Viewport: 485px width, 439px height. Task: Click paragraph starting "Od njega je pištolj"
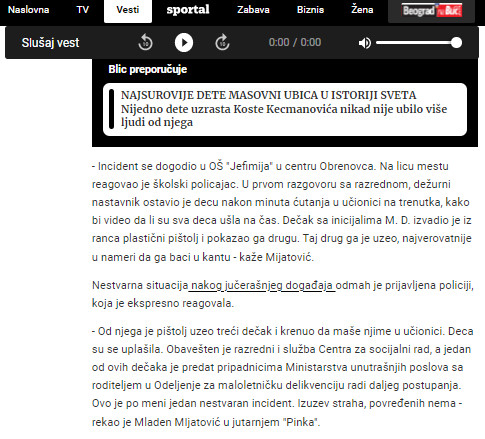pos(283,377)
